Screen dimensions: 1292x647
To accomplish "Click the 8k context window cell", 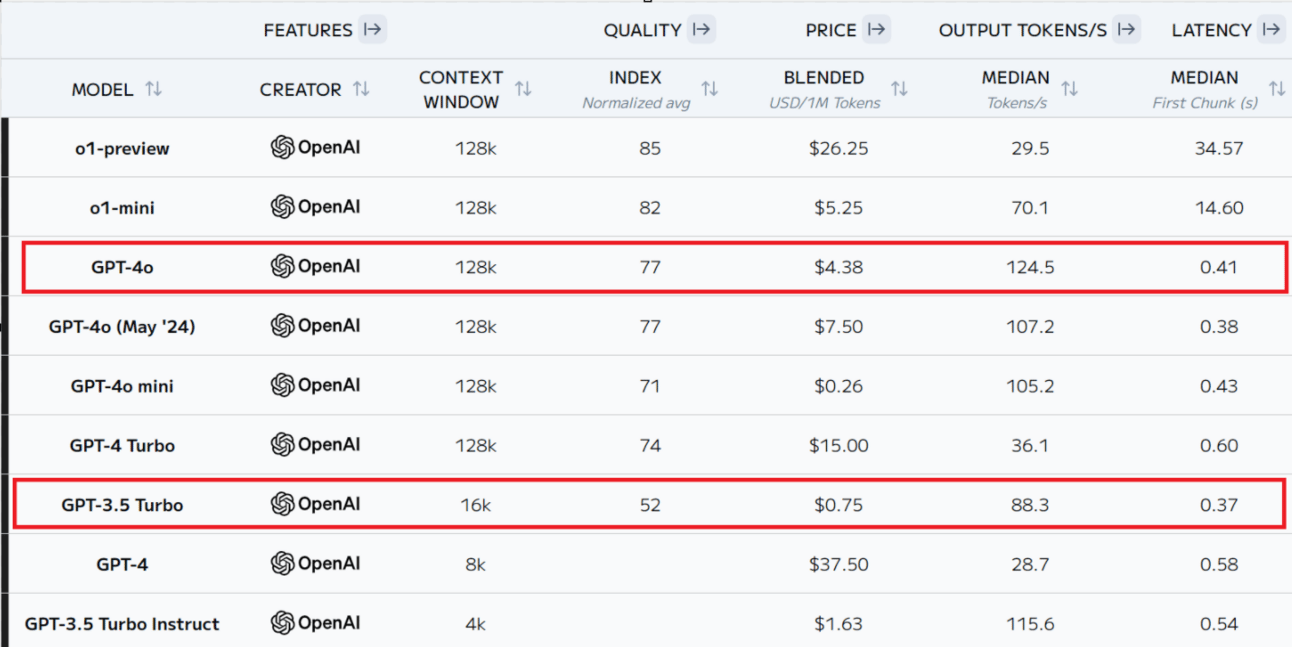I will pyautogui.click(x=475, y=565).
